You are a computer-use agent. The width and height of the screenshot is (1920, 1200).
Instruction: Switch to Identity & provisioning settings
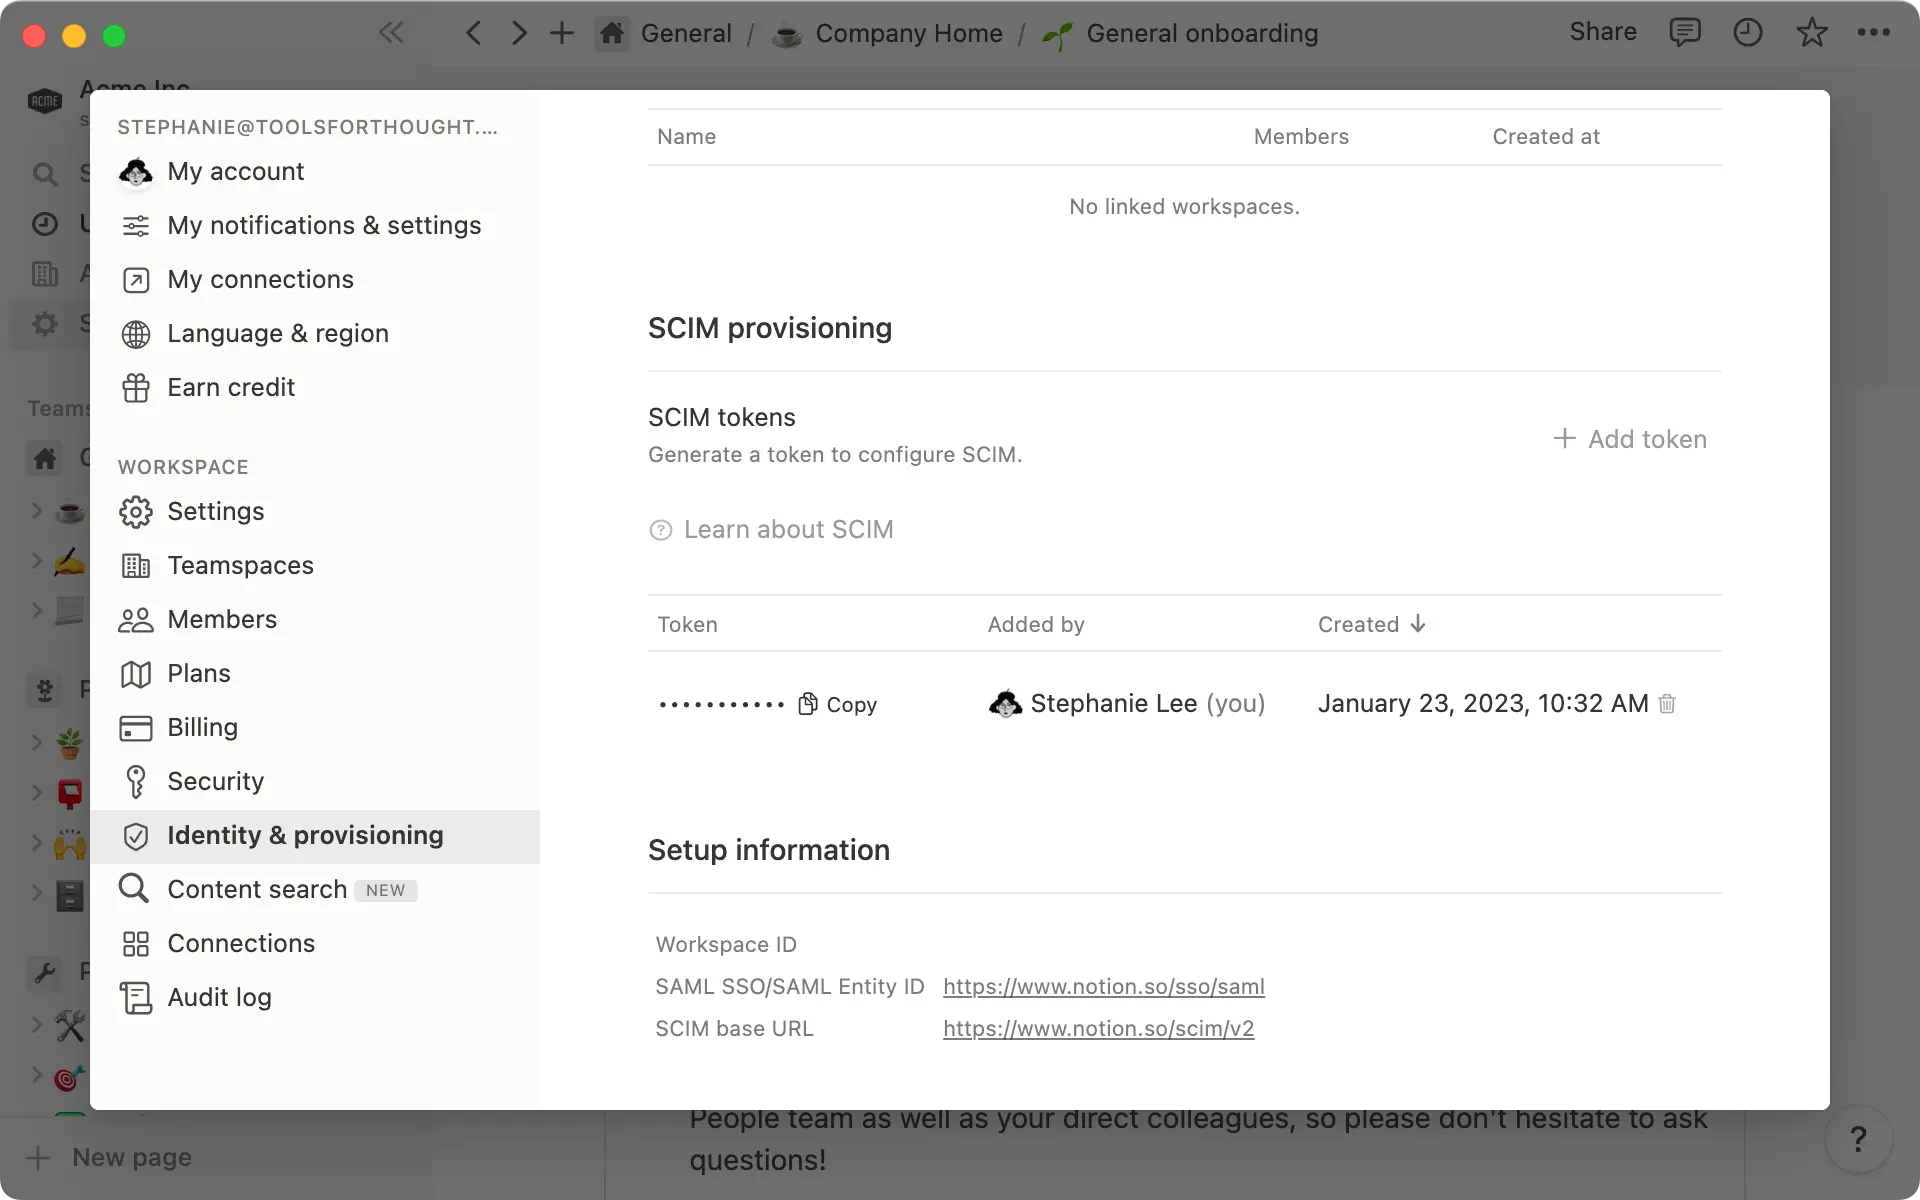[x=305, y=836]
